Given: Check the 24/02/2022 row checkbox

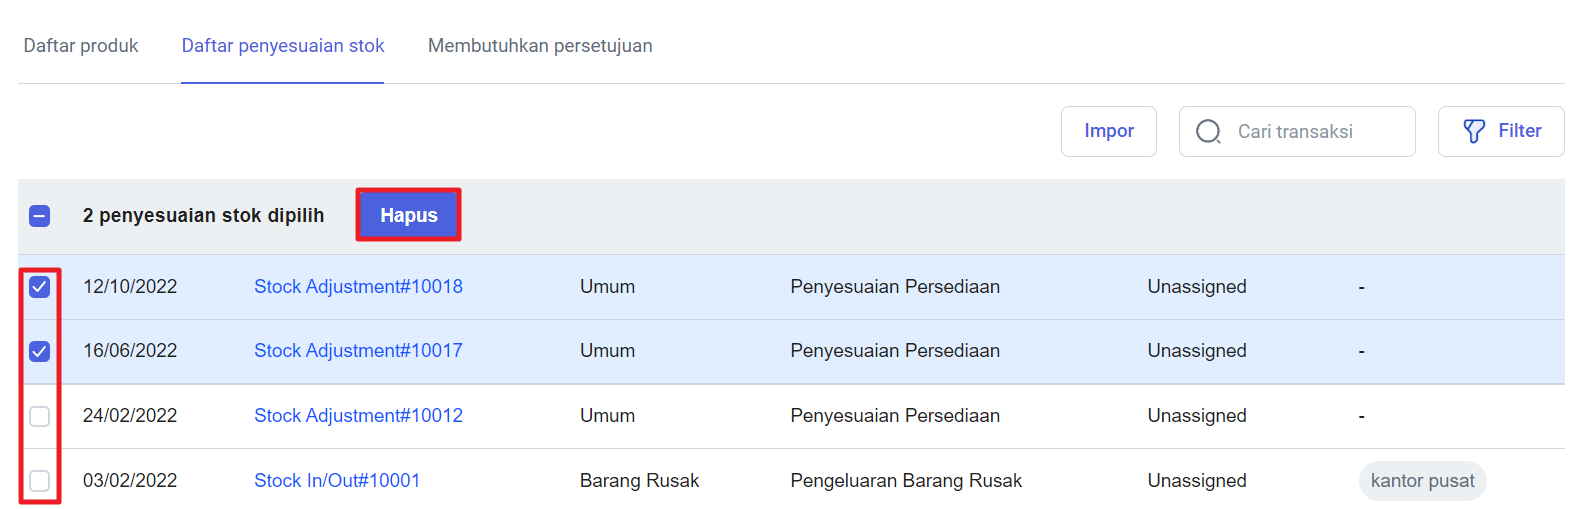Looking at the screenshot, I should (x=40, y=416).
